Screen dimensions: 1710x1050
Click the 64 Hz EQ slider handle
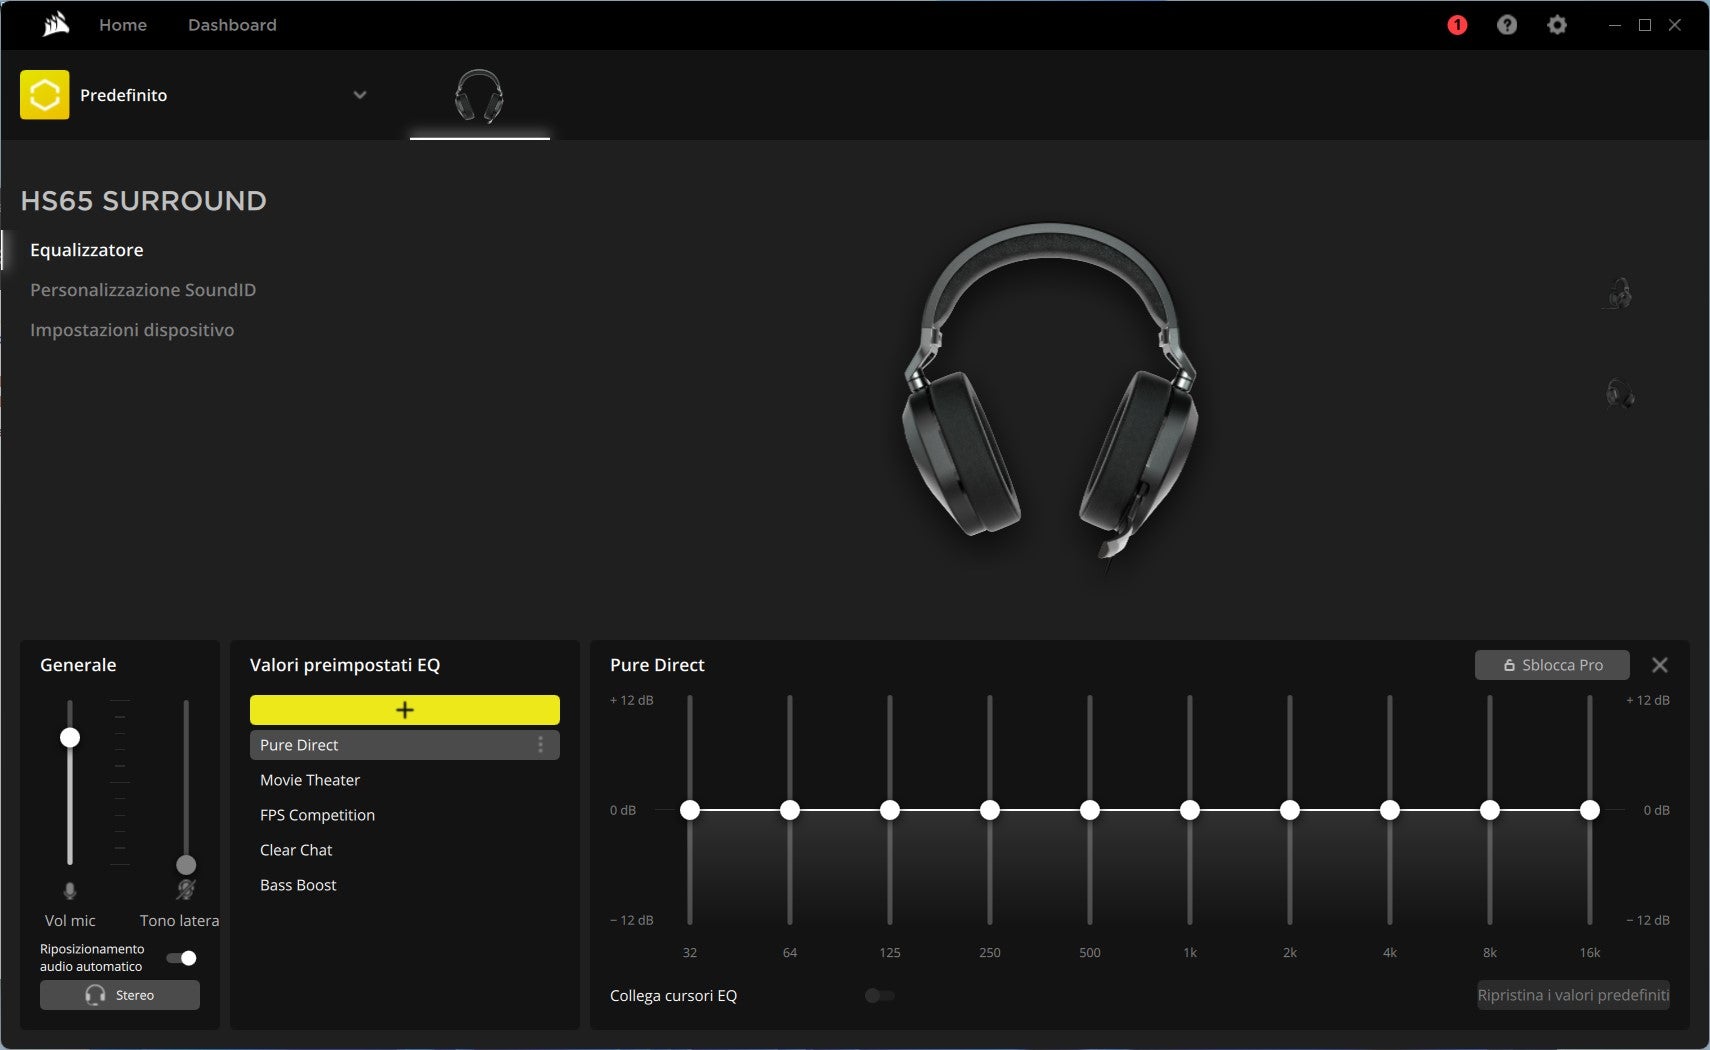tap(790, 810)
